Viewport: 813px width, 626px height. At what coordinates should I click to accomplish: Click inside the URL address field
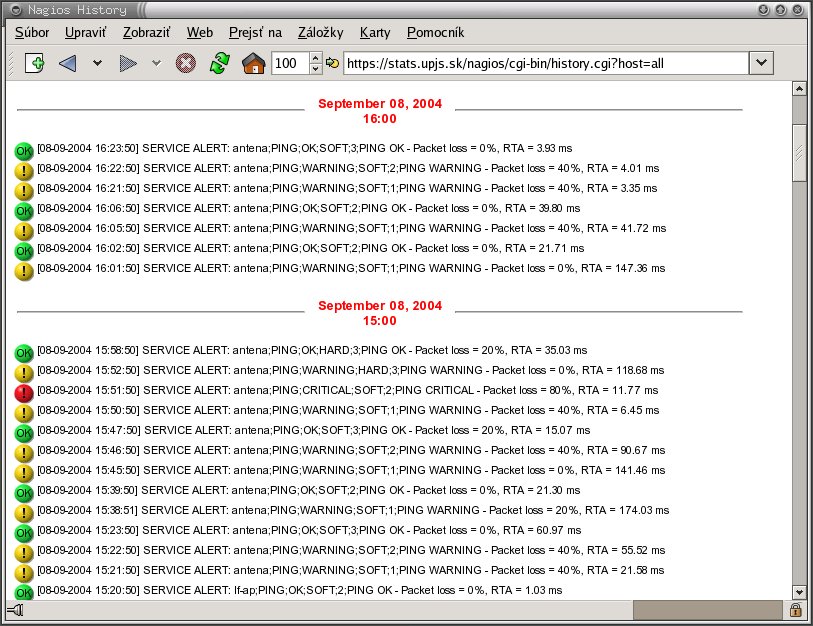[x=546, y=63]
